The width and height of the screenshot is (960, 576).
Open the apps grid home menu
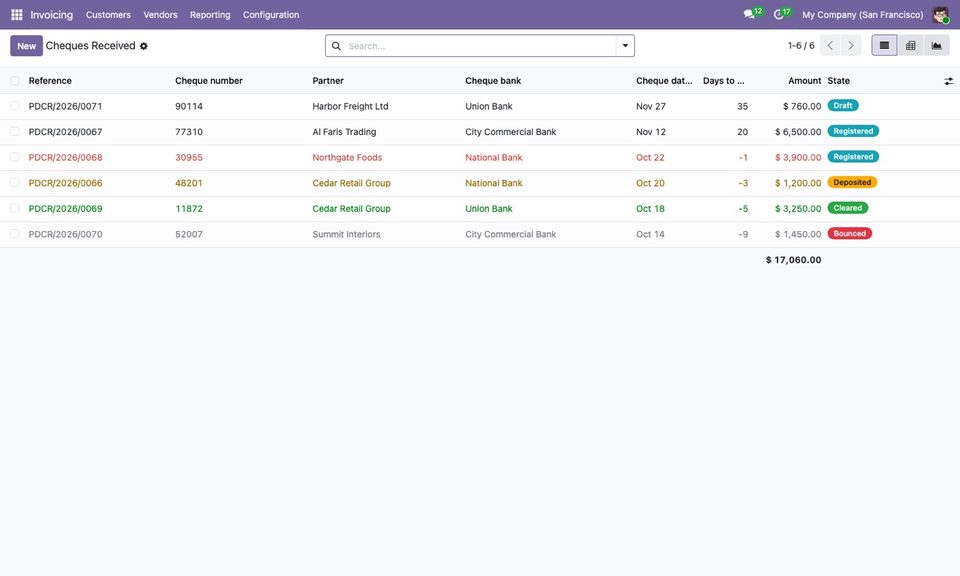pyautogui.click(x=17, y=15)
